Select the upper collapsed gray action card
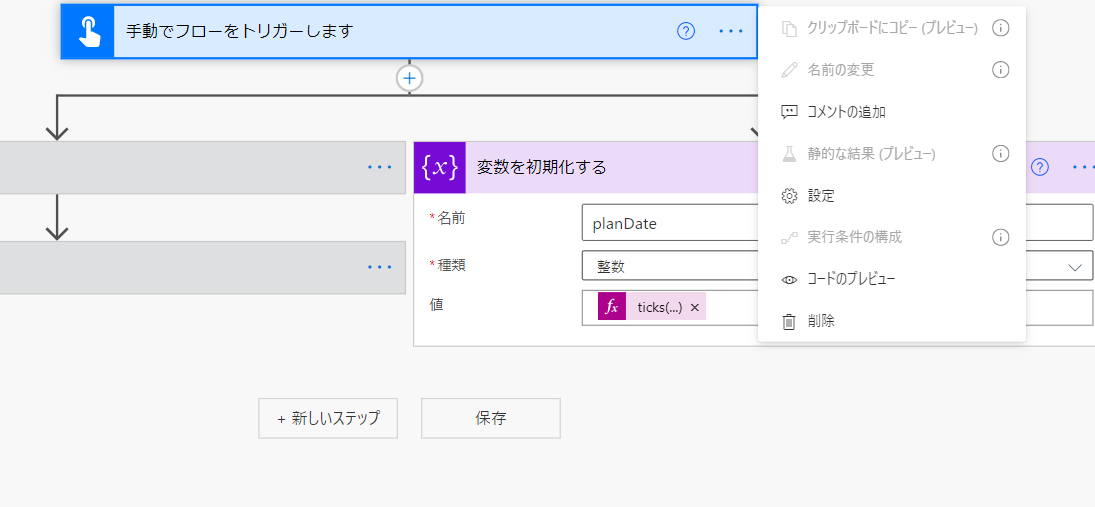The image size is (1095, 507). coord(203,168)
